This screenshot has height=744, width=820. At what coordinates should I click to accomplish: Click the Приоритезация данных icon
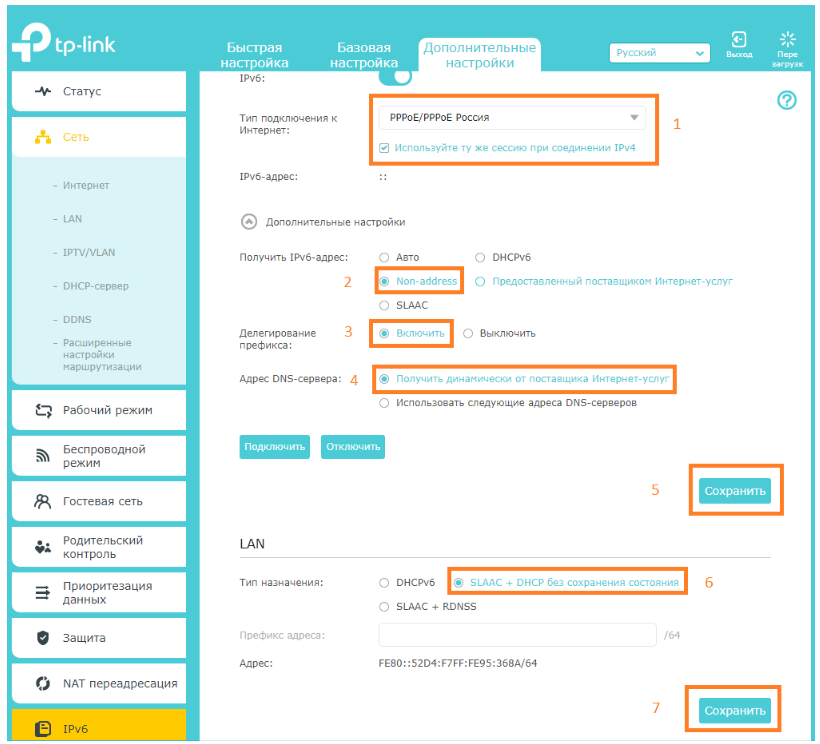pos(43,592)
